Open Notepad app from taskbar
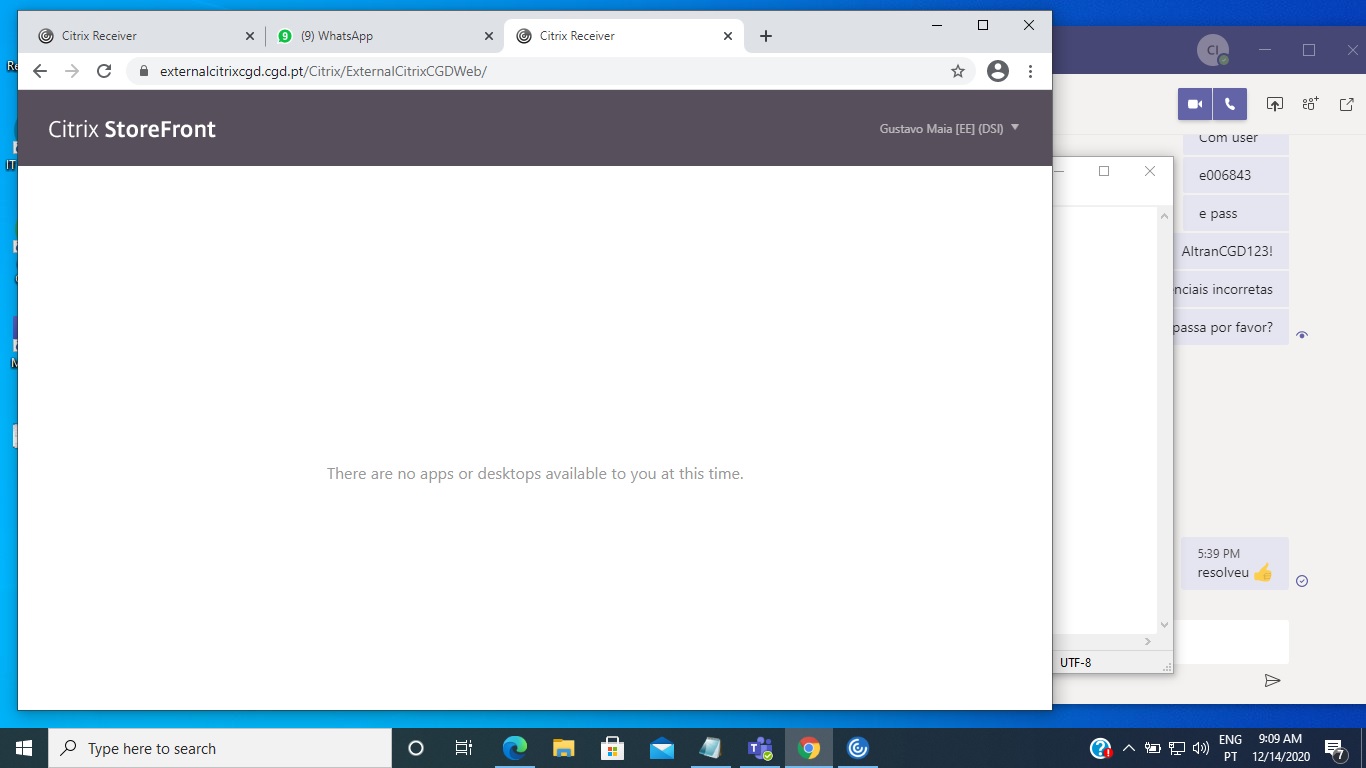The image size is (1366, 768). [710, 748]
